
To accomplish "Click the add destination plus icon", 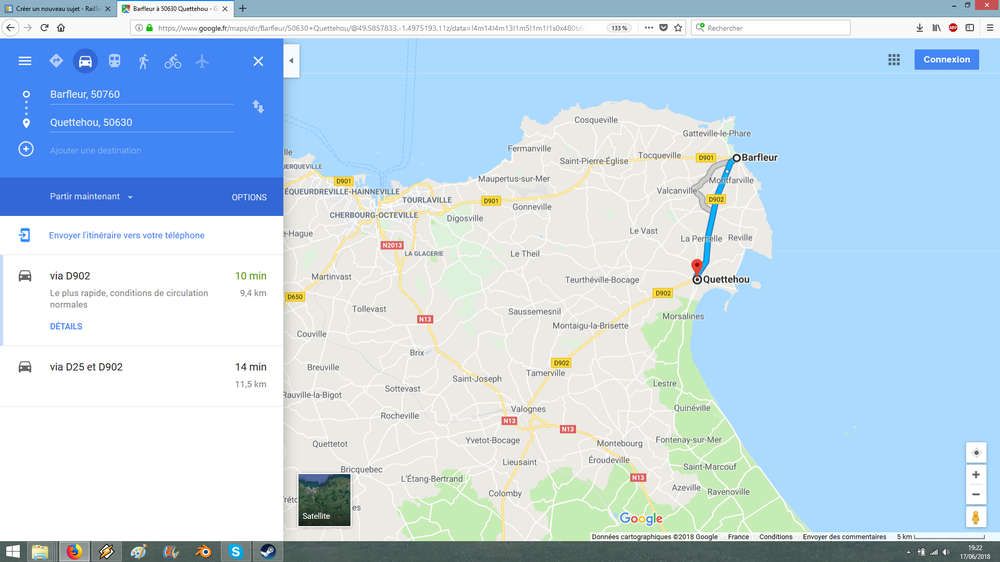I will point(26,149).
